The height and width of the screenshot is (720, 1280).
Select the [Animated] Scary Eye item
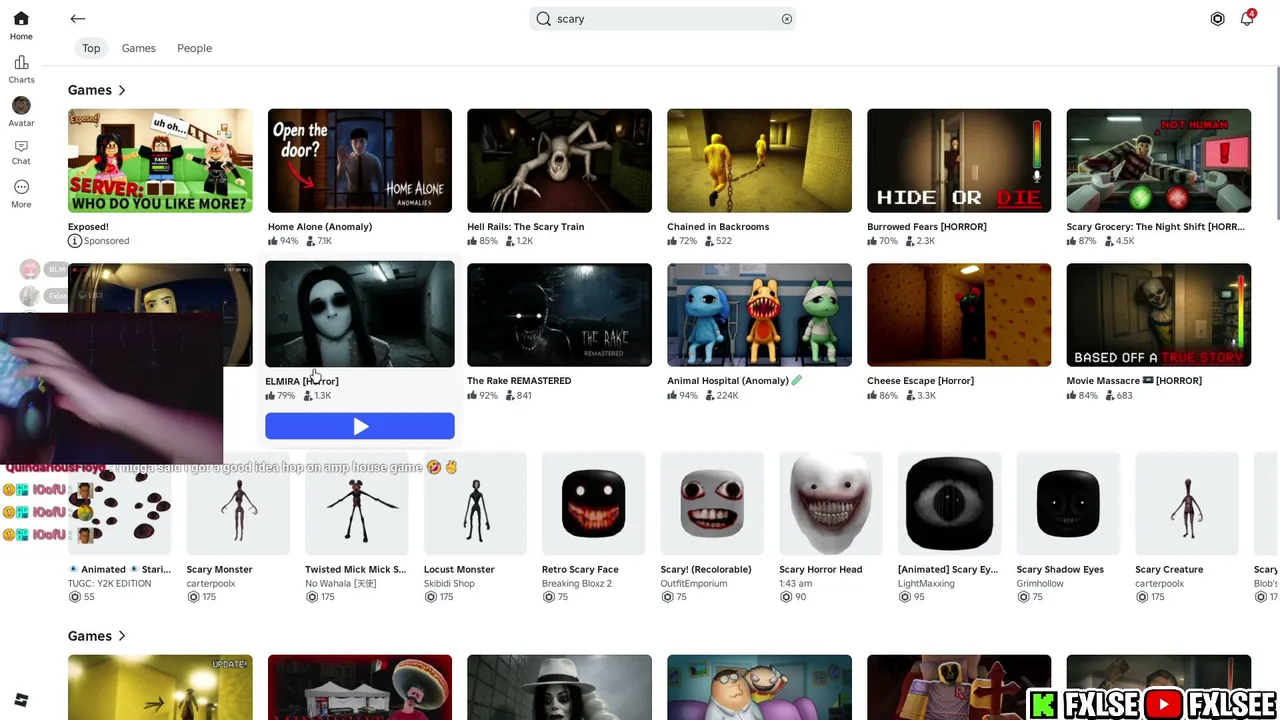tap(949, 503)
